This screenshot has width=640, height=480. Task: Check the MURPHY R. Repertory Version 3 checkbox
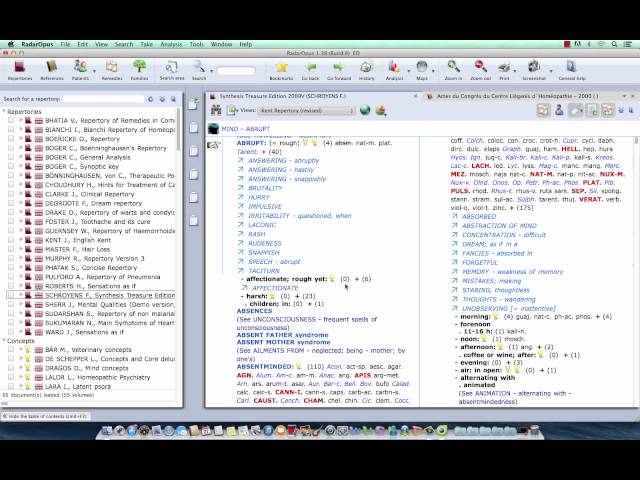[x=11, y=258]
